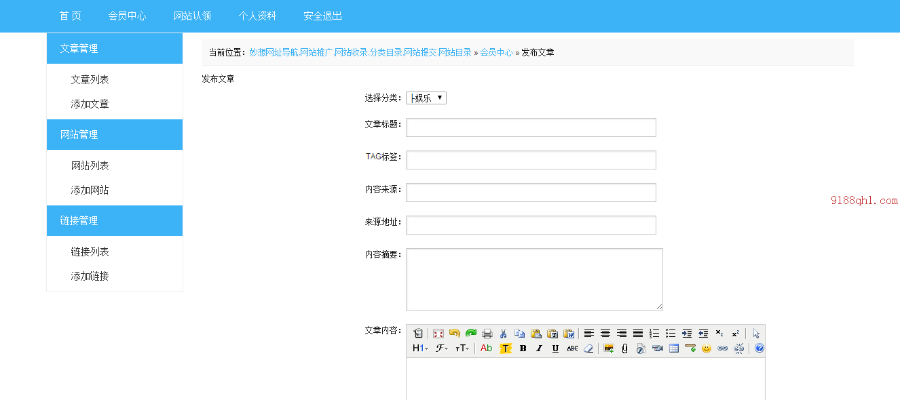The height and width of the screenshot is (400, 900).
Task: Open the yellow text background color picker
Action: tap(505, 348)
